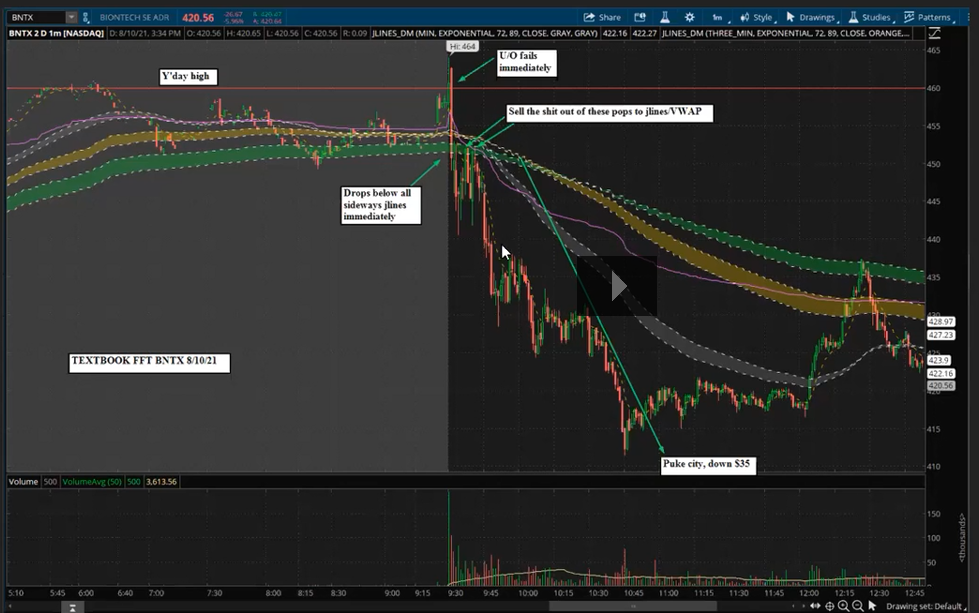Image resolution: width=979 pixels, height=613 pixels.
Task: Click the 423.9 price axis label
Action: tap(938, 360)
